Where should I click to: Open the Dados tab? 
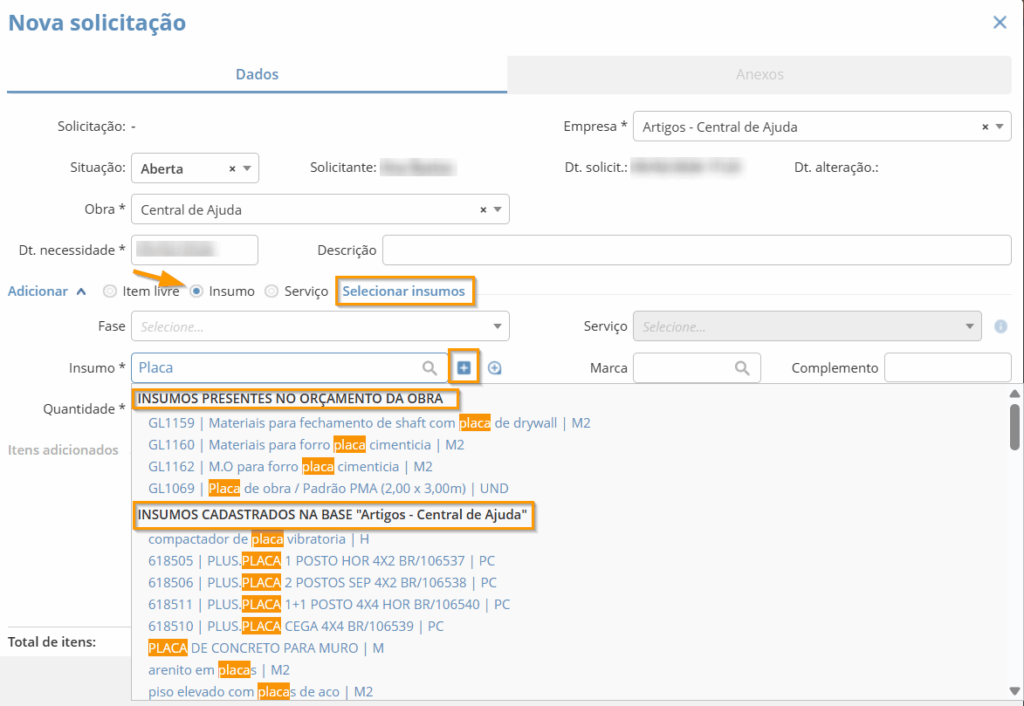(x=257, y=75)
